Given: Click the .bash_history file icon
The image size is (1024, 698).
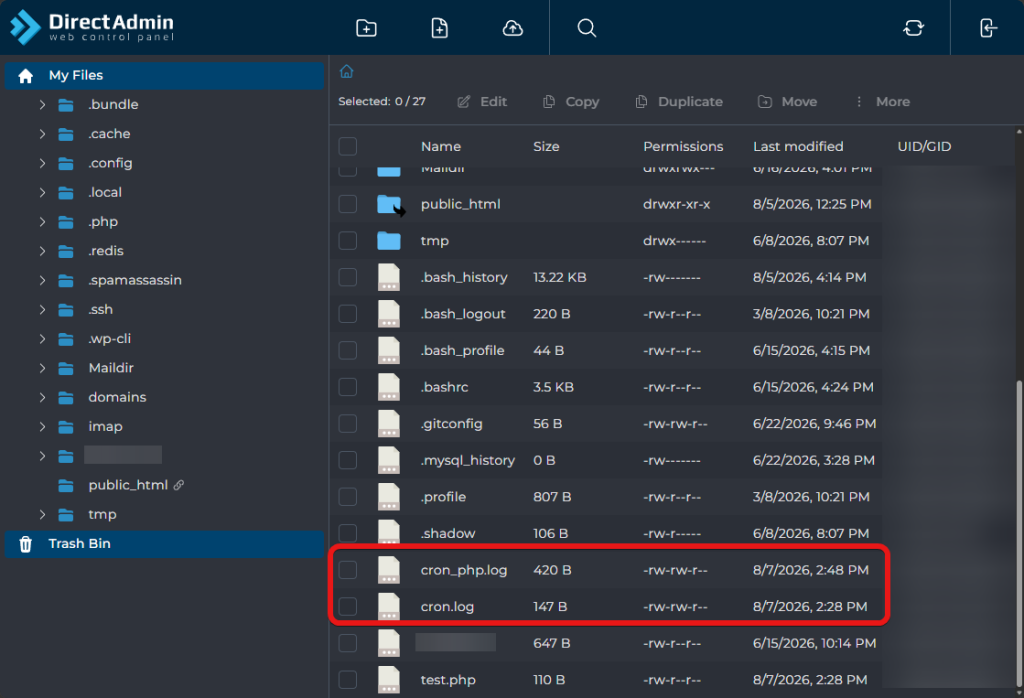Looking at the screenshot, I should (x=389, y=278).
